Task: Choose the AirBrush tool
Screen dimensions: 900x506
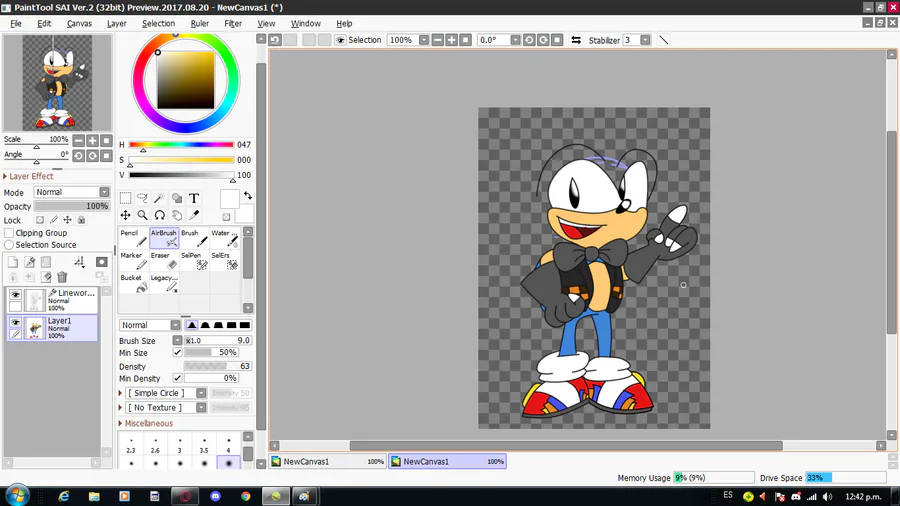Action: point(164,238)
